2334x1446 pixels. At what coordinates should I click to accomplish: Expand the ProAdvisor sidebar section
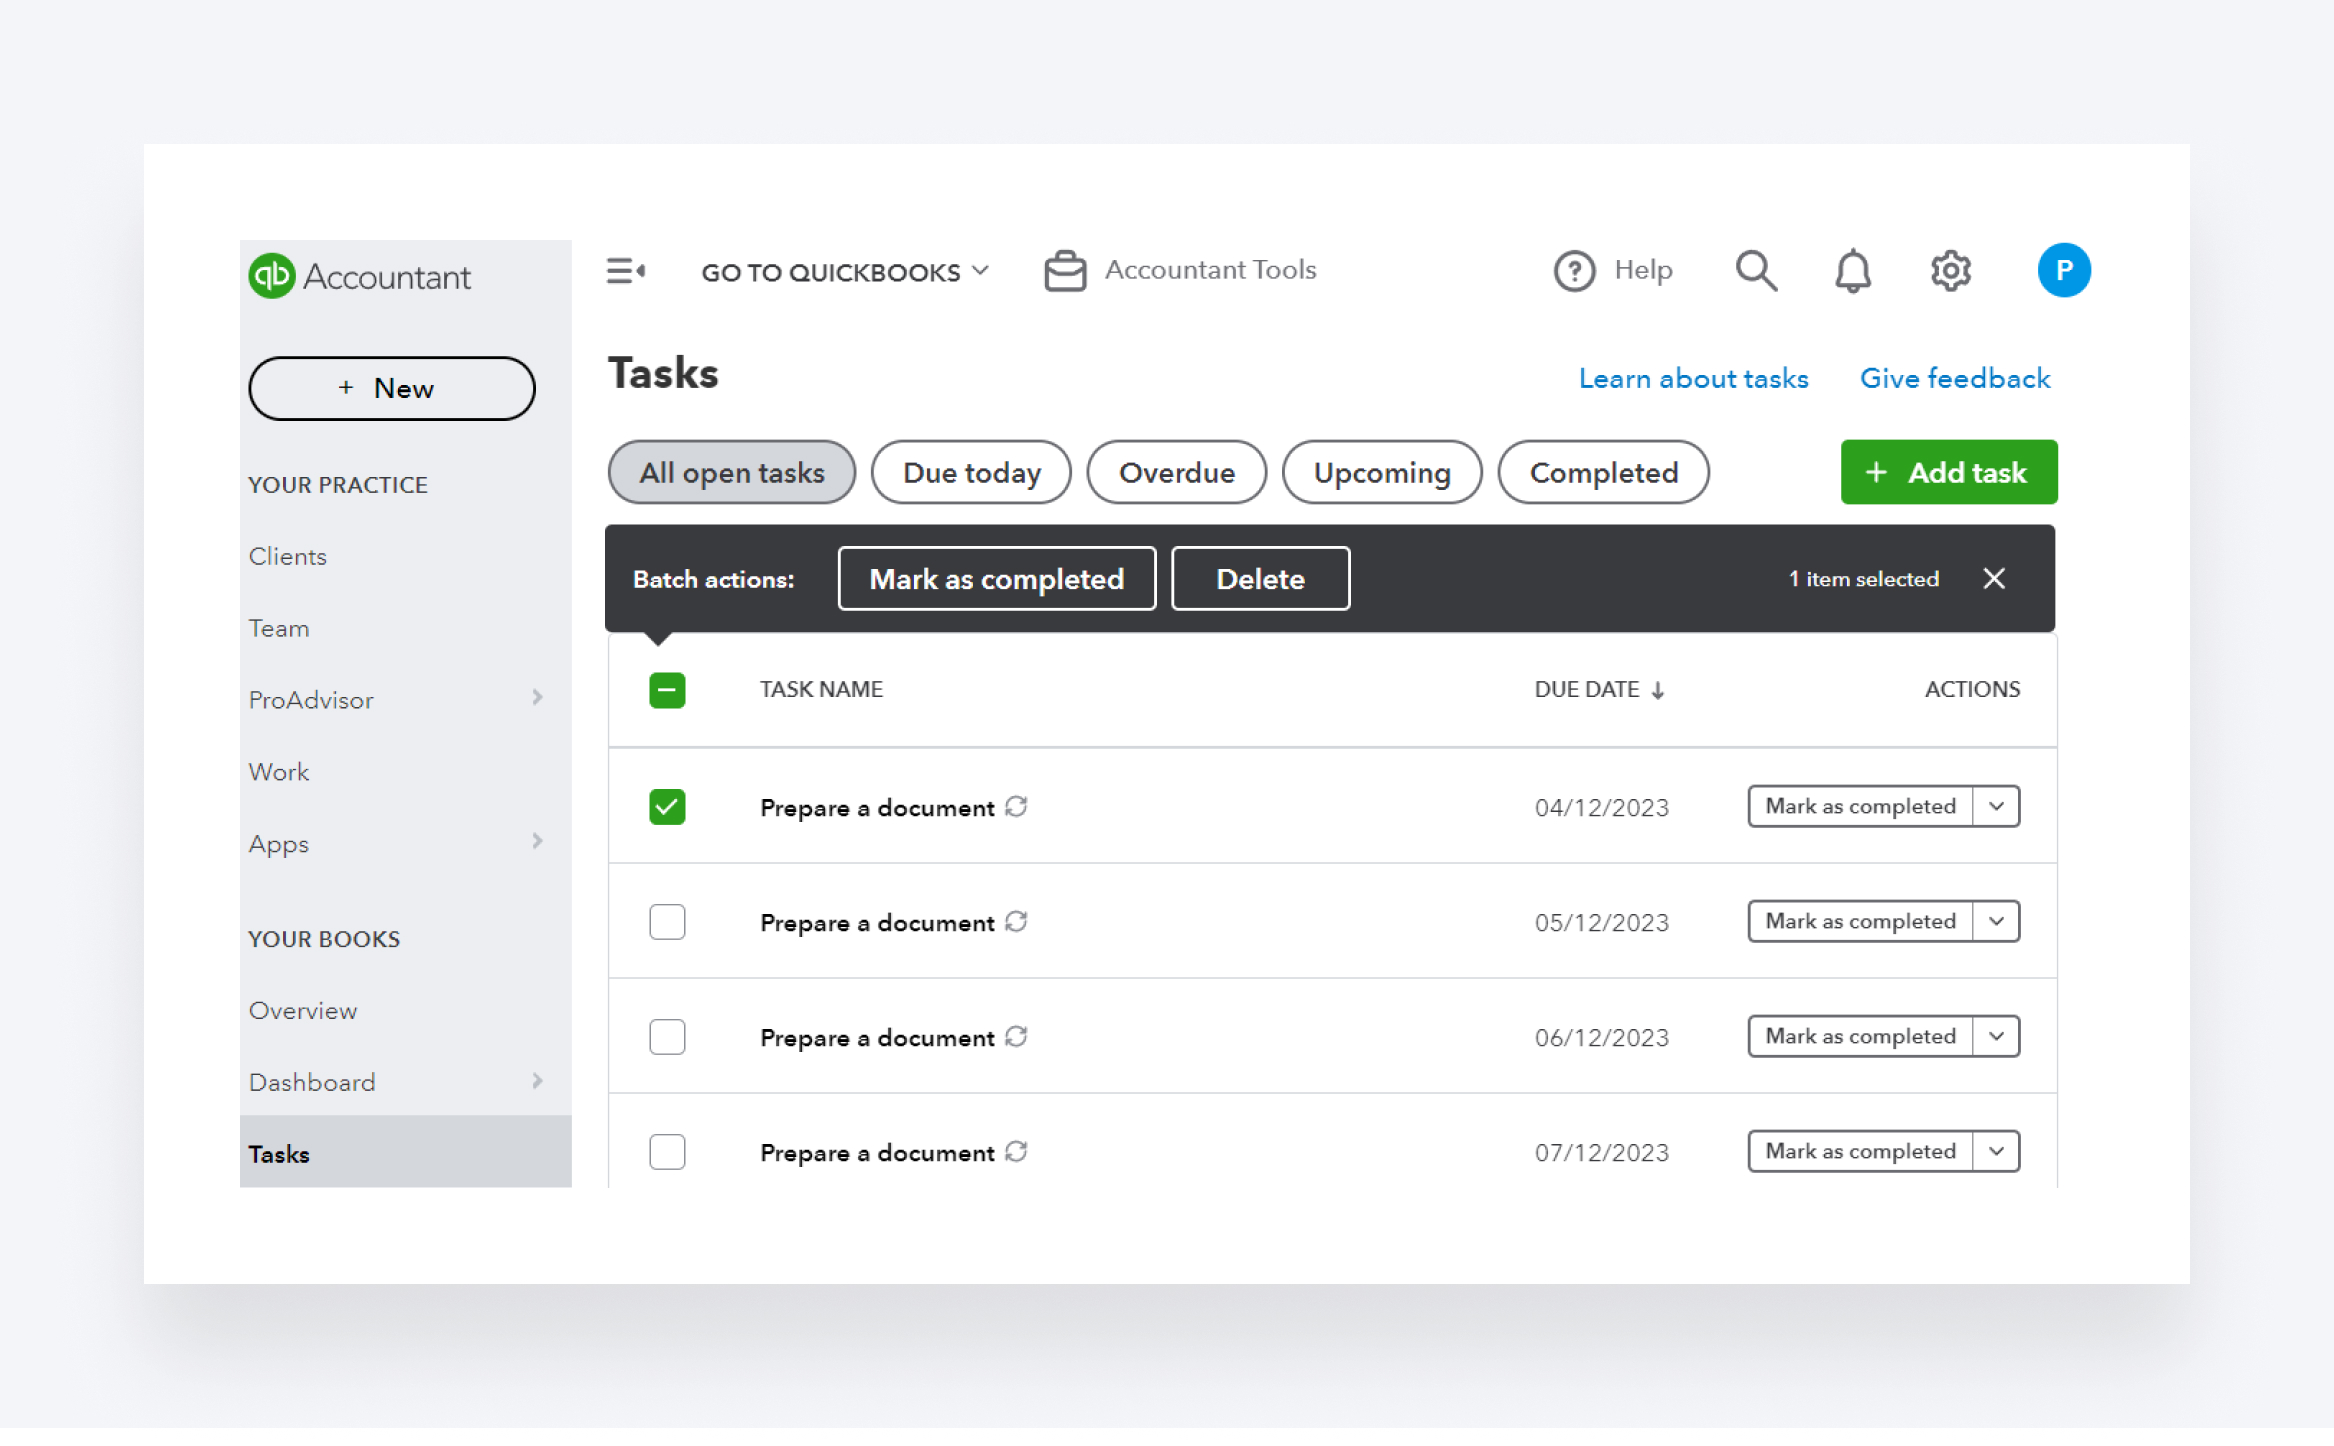pos(538,698)
